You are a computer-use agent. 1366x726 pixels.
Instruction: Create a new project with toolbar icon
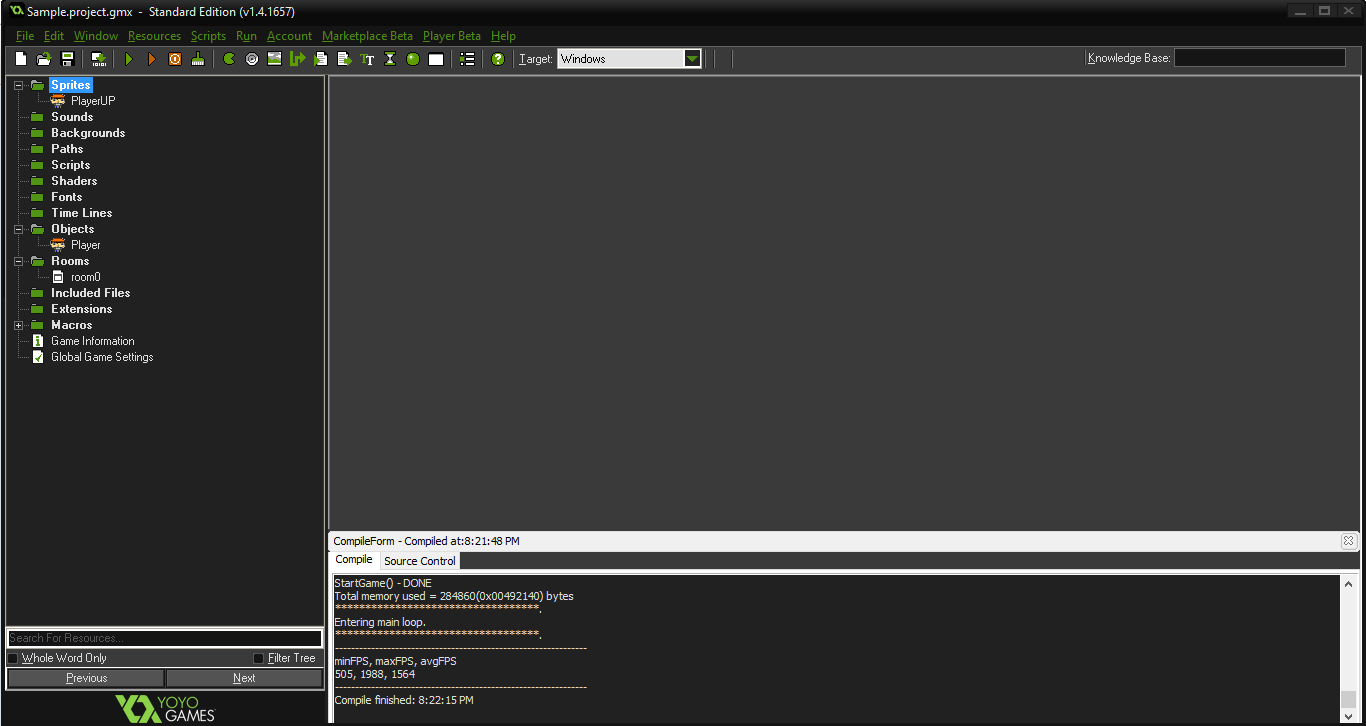click(20, 59)
